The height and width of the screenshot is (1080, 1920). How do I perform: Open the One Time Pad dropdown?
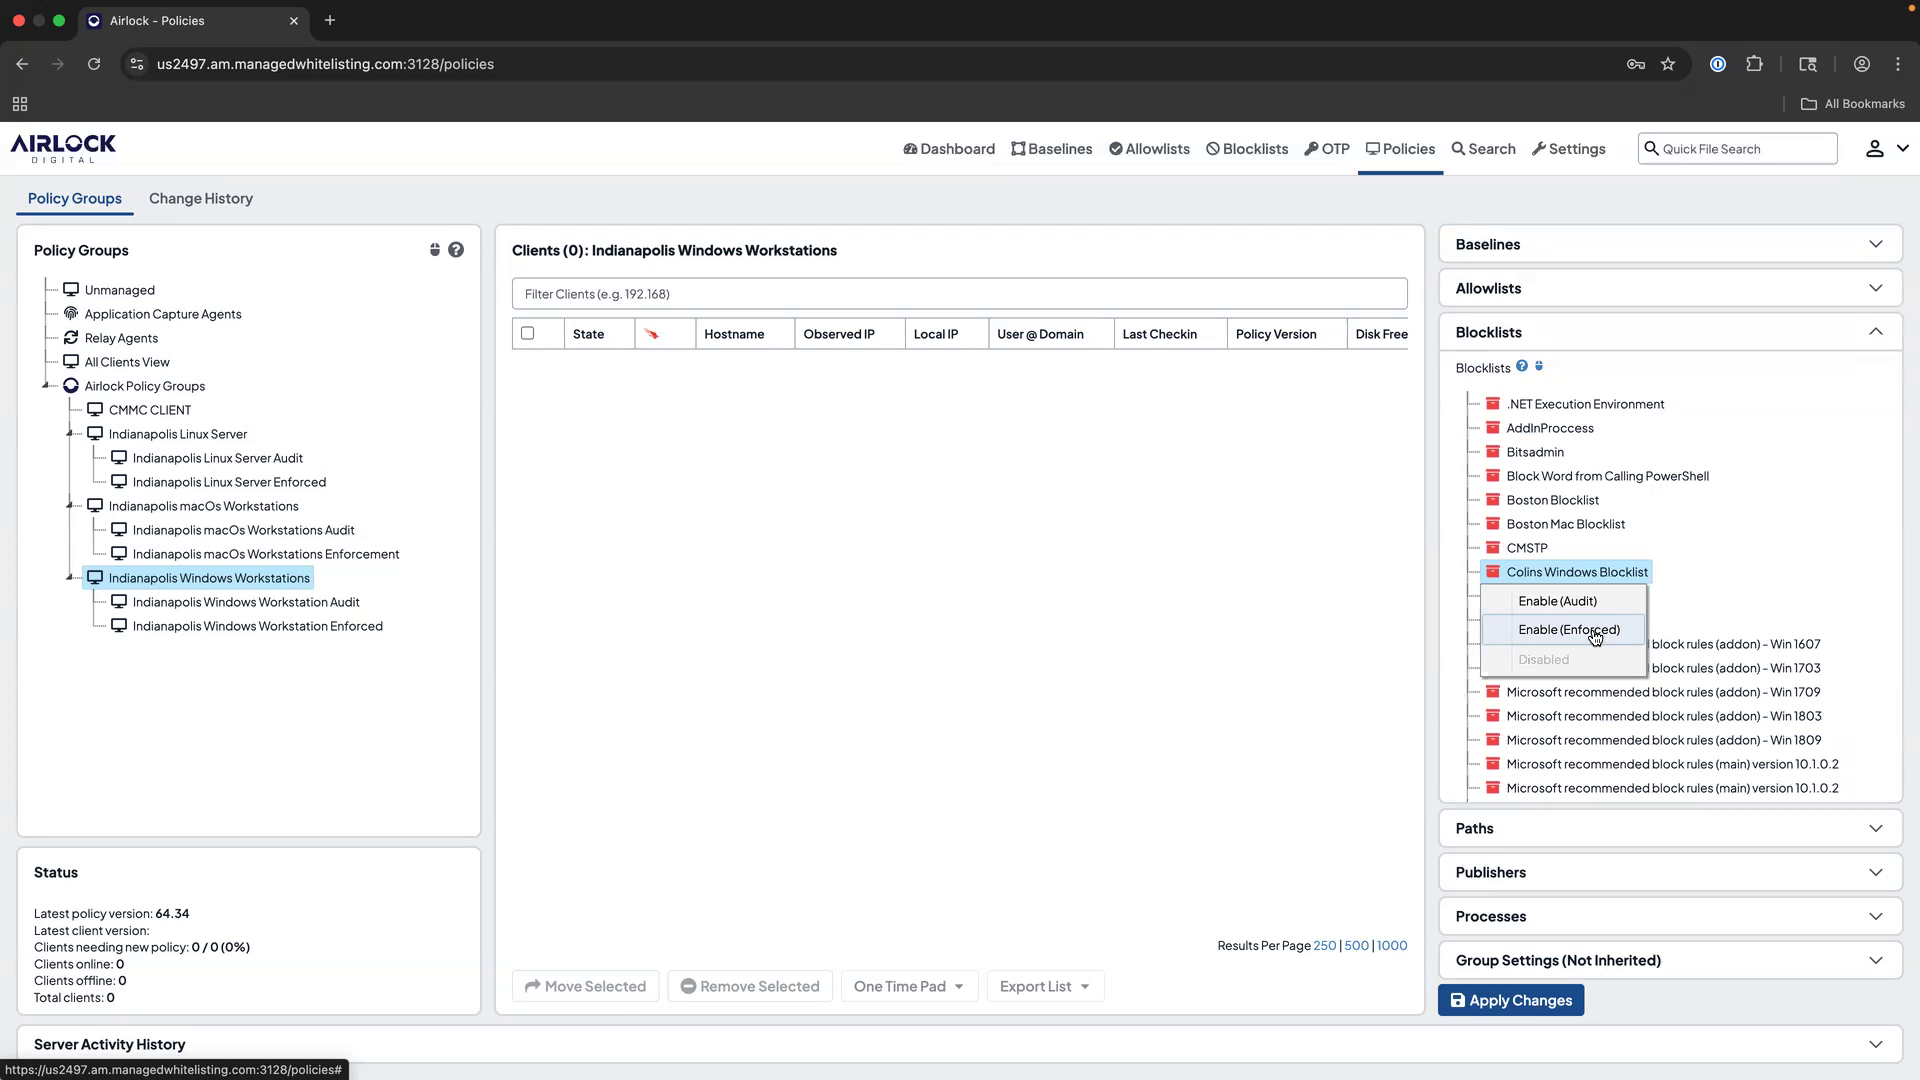pos(908,986)
